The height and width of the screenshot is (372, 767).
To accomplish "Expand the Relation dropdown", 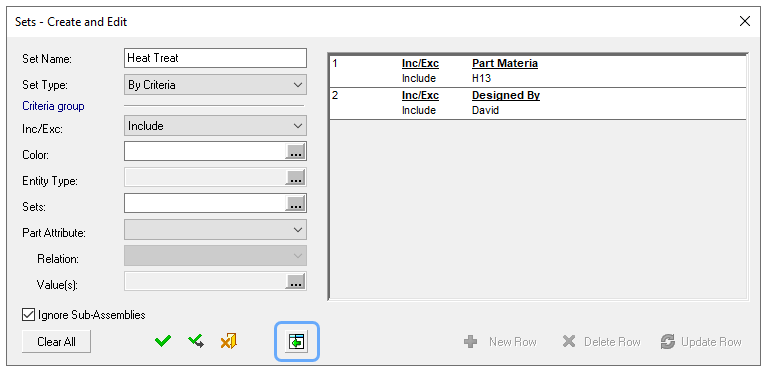I will click(x=215, y=256).
